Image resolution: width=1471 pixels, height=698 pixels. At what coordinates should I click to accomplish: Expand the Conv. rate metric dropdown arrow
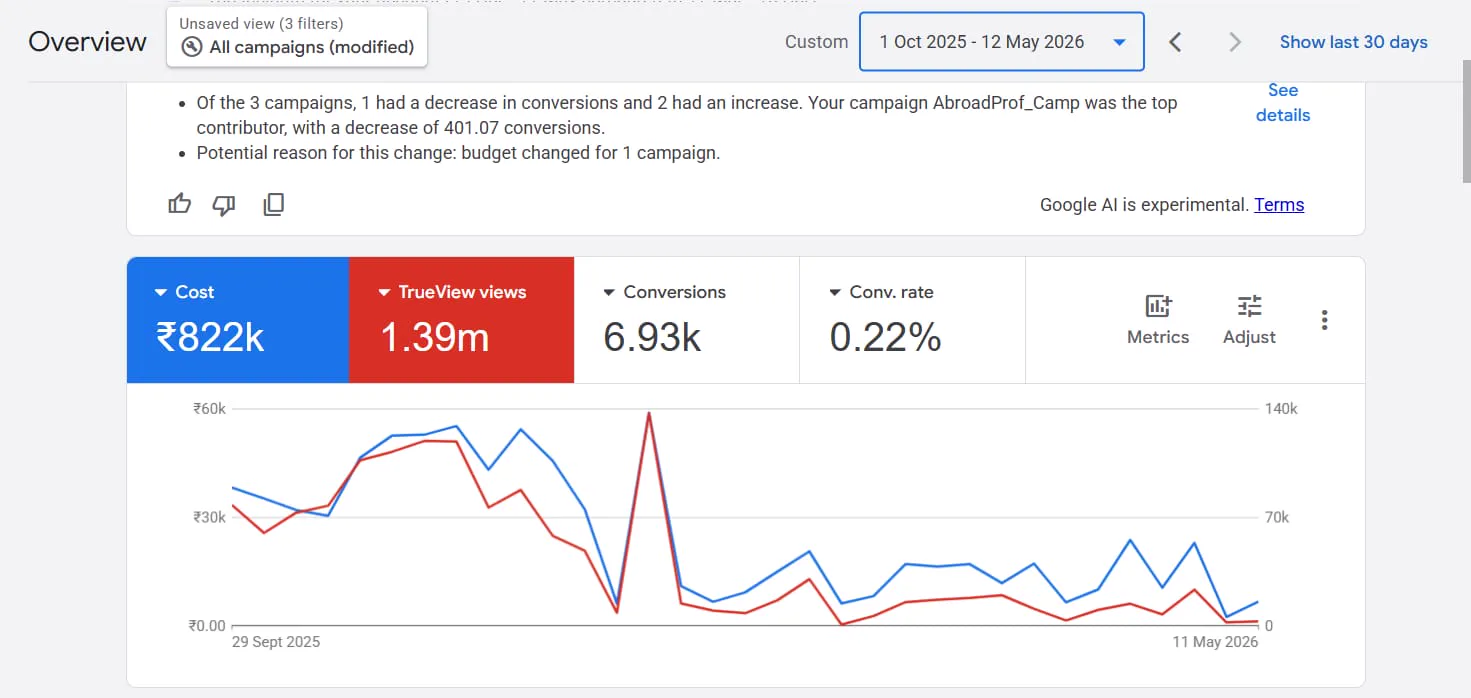tap(835, 293)
